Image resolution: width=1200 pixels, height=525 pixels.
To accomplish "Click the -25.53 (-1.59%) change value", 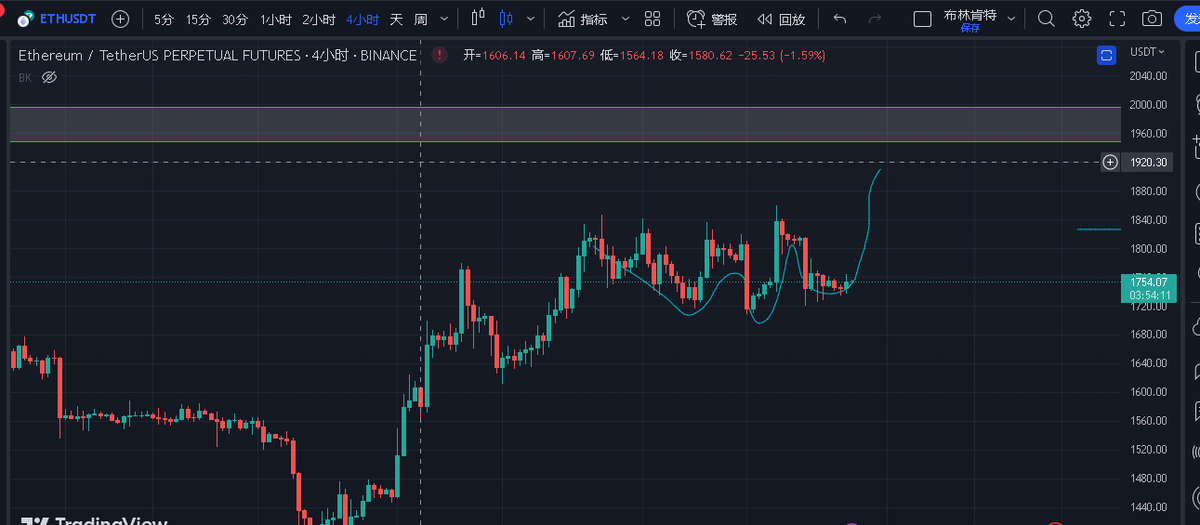I will point(781,55).
